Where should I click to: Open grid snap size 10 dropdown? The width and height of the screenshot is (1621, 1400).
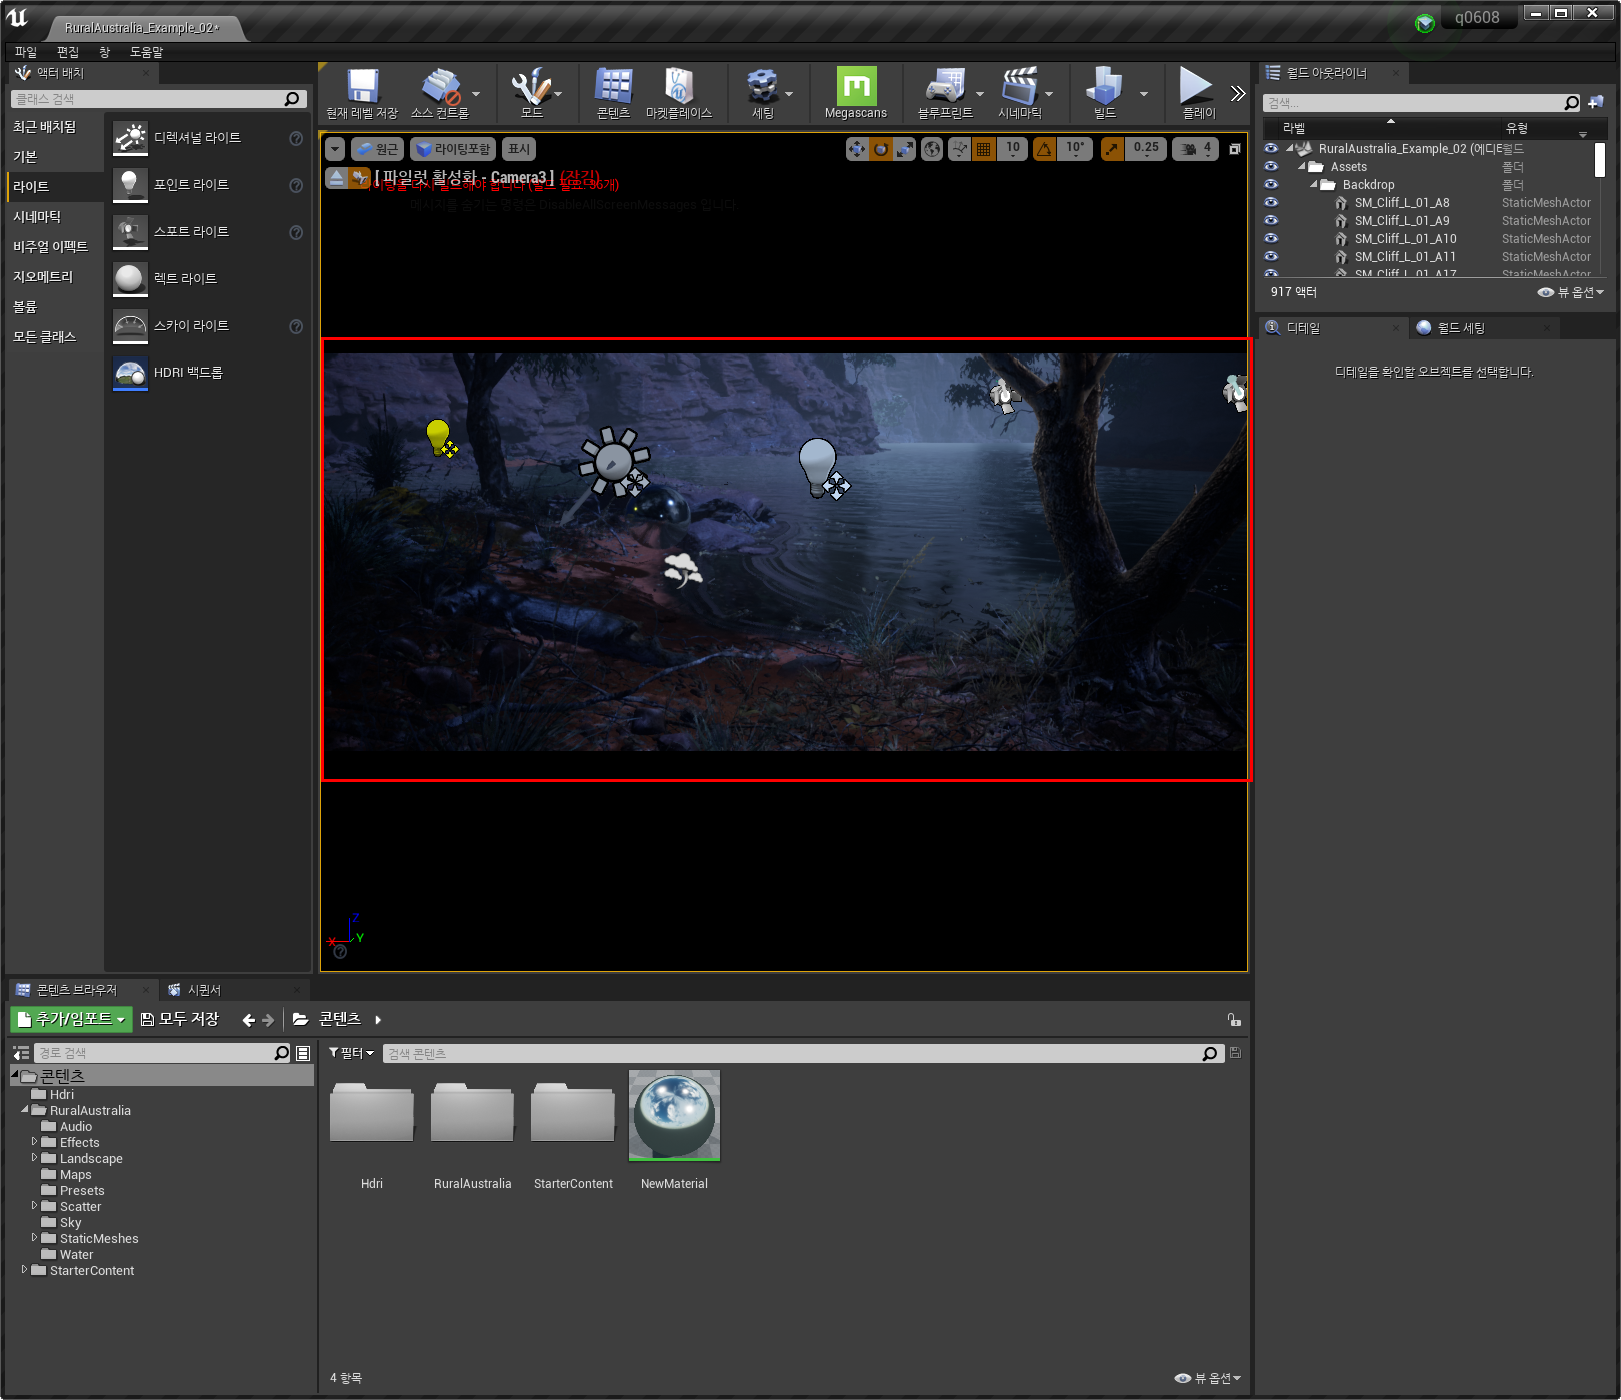coord(1013,149)
